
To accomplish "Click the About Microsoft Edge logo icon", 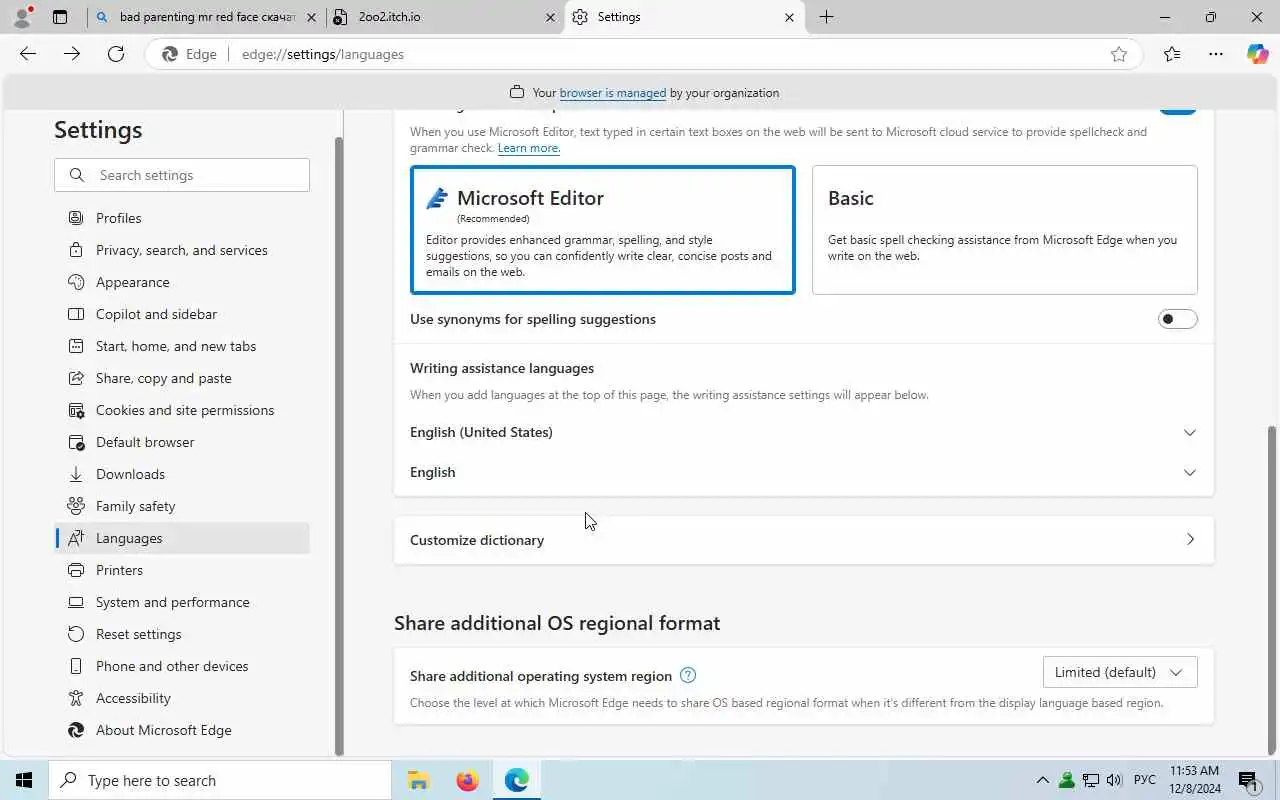I will pos(76,730).
